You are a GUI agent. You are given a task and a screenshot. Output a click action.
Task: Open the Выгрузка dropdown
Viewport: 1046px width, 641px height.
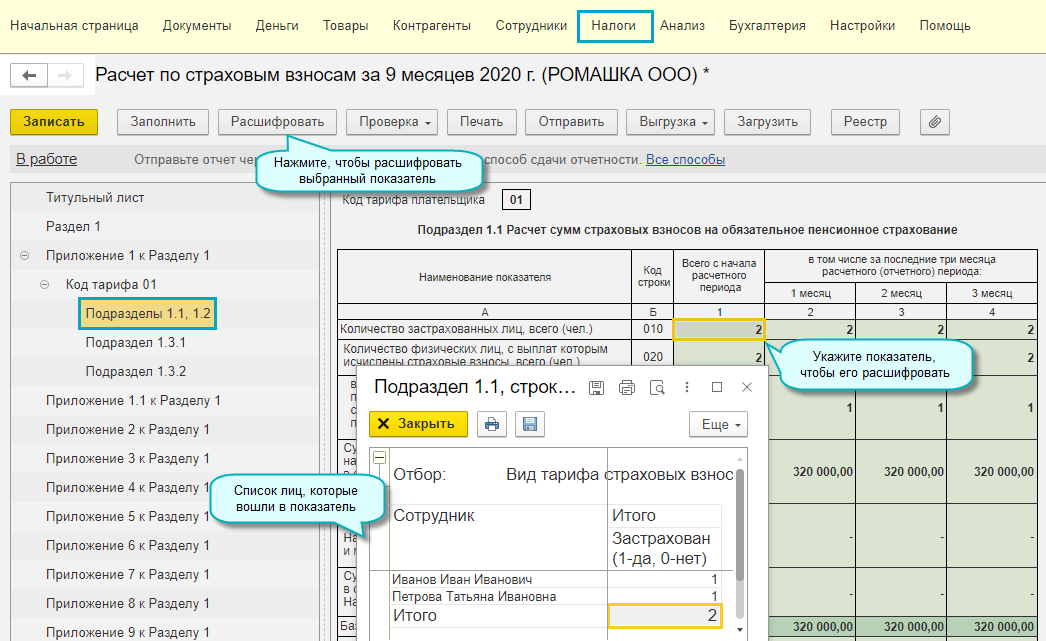(670, 122)
